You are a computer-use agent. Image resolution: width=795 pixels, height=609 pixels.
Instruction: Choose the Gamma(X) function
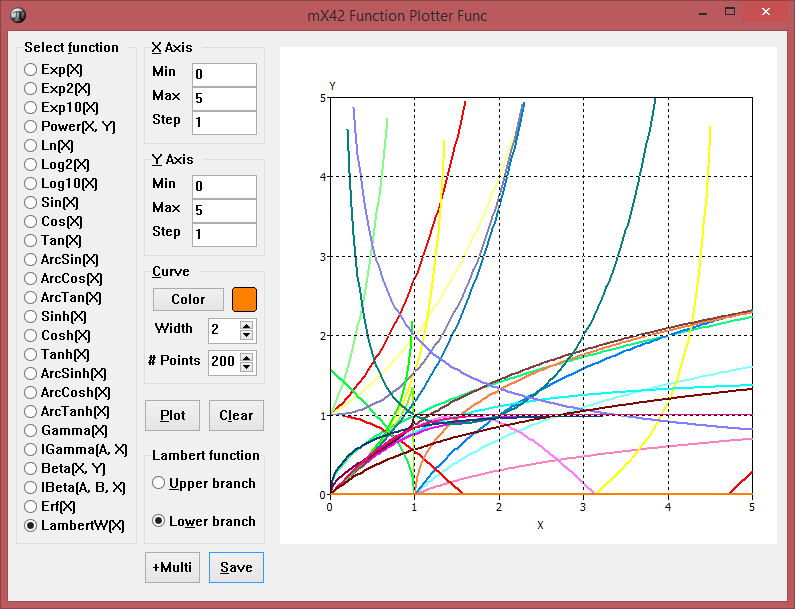click(x=32, y=430)
